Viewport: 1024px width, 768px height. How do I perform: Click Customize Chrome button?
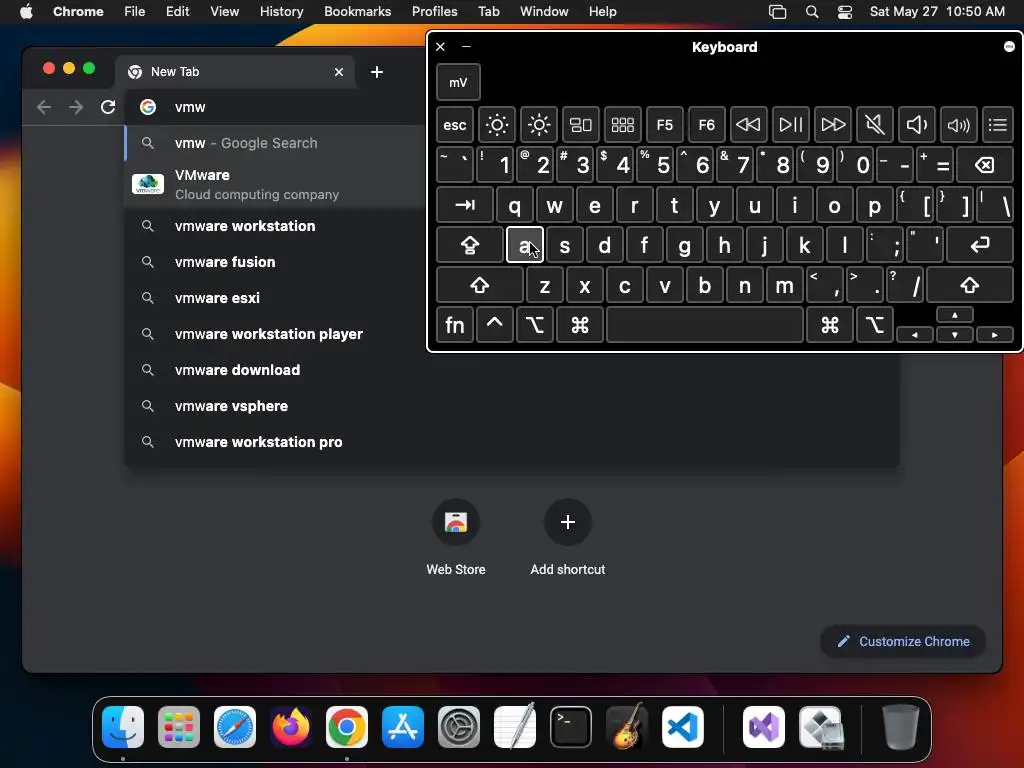(903, 641)
